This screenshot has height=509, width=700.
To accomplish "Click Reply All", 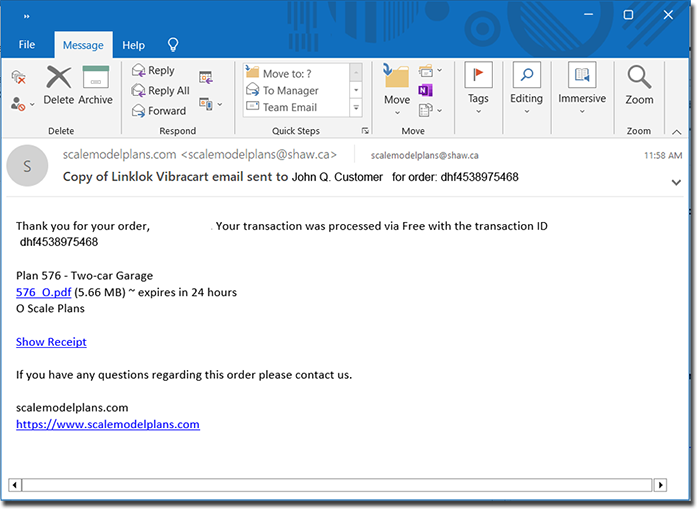I will click(x=161, y=91).
